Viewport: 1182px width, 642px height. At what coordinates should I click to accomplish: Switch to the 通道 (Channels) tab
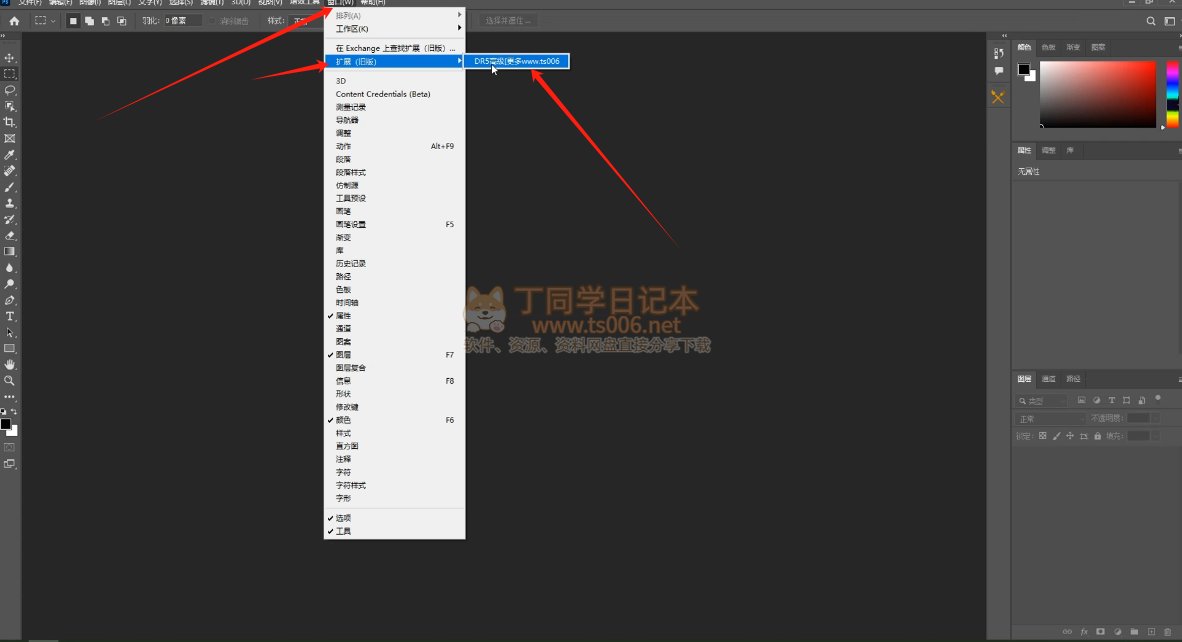1048,380
